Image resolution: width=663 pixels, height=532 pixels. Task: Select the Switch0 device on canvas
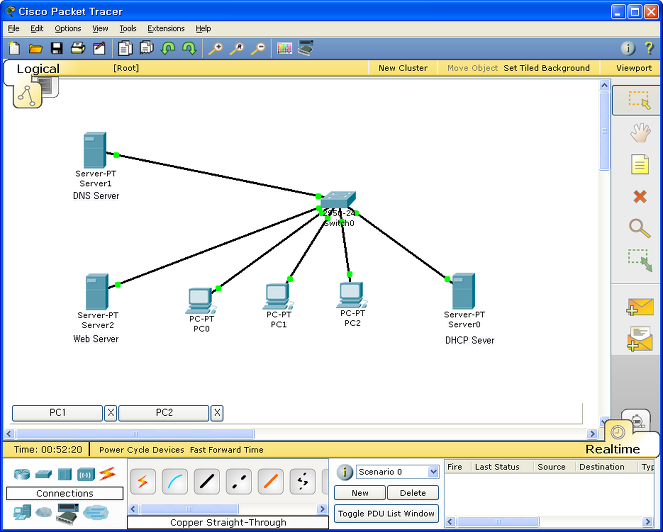click(x=338, y=200)
